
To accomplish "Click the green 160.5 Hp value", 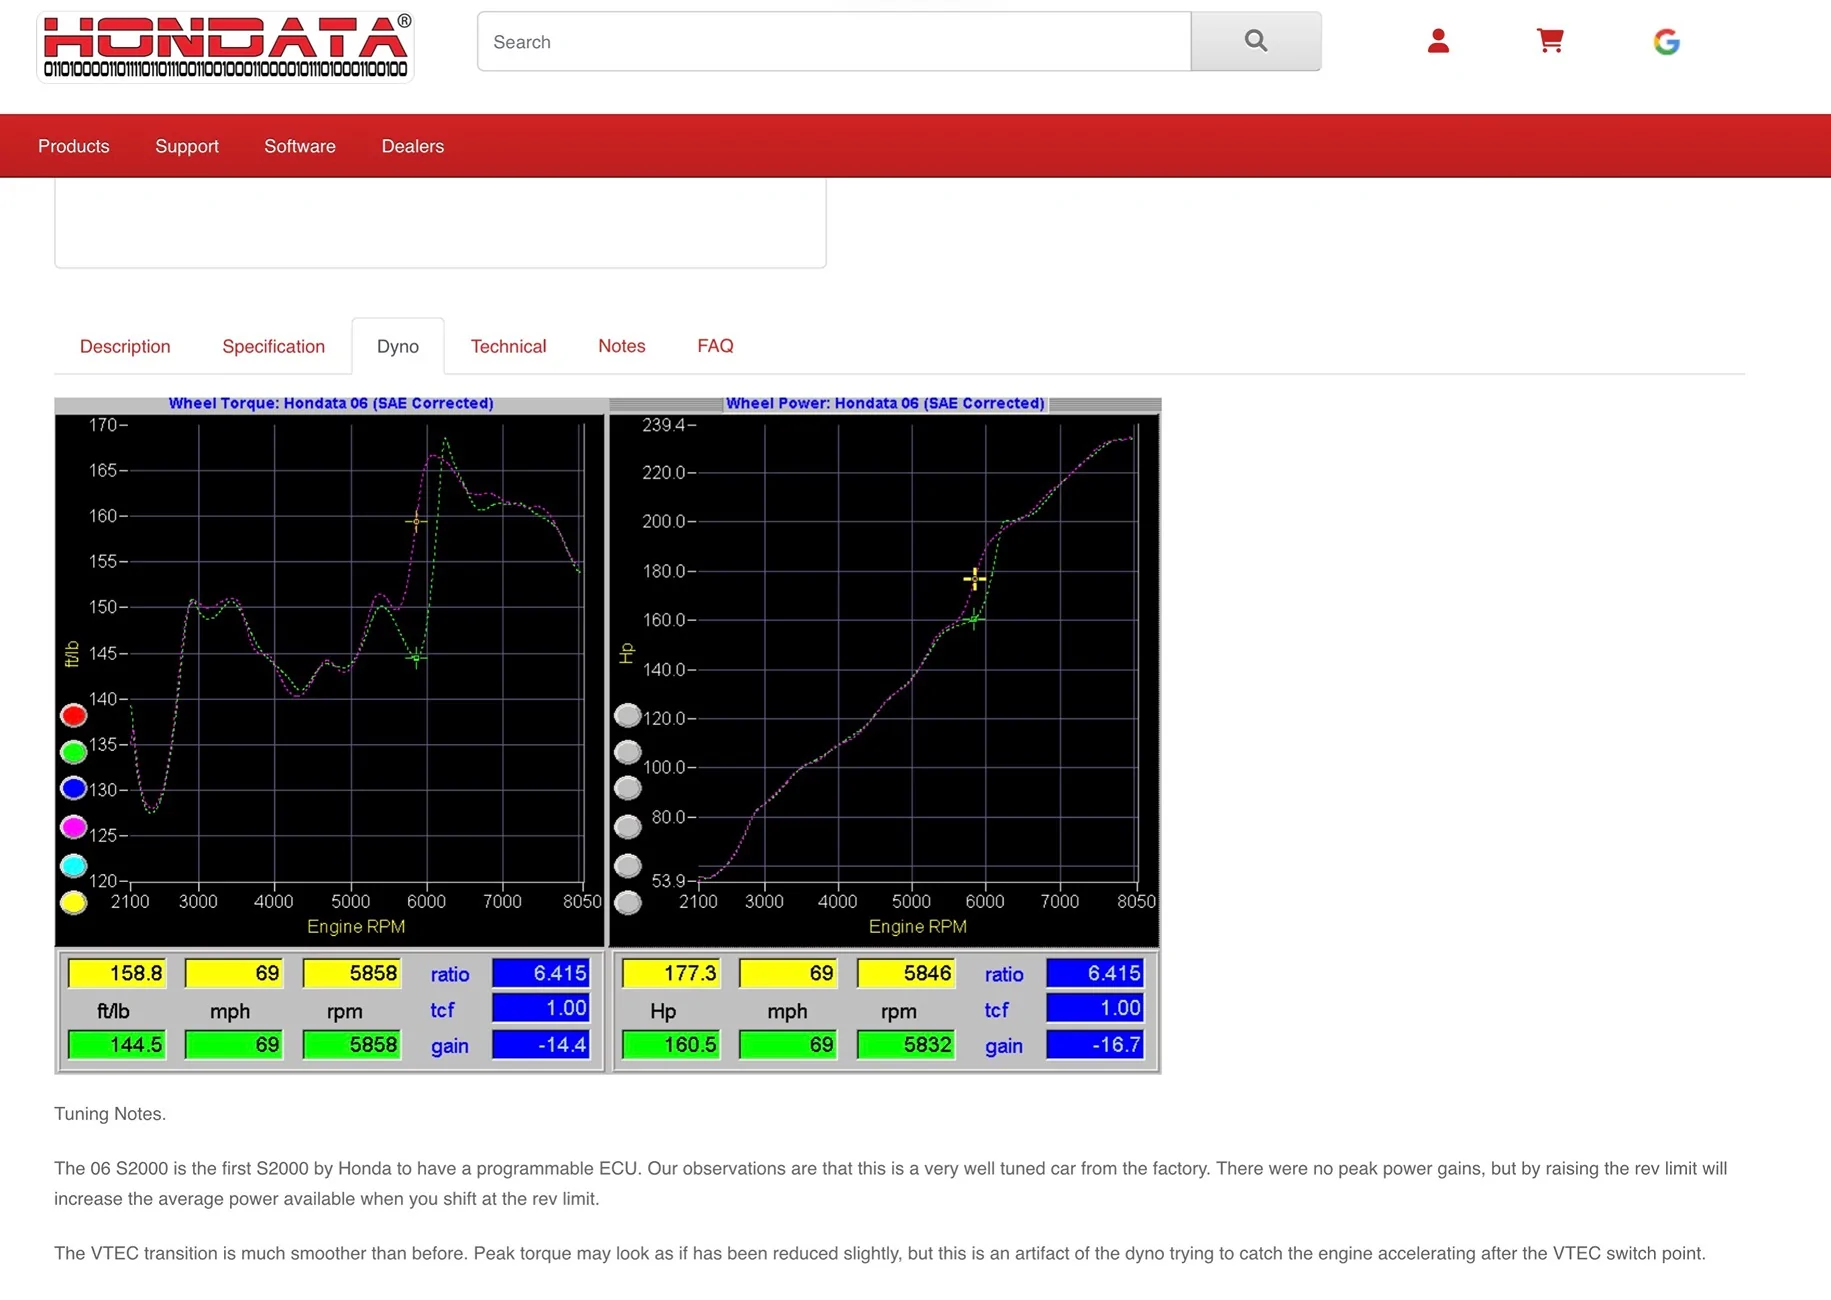I will click(671, 1045).
